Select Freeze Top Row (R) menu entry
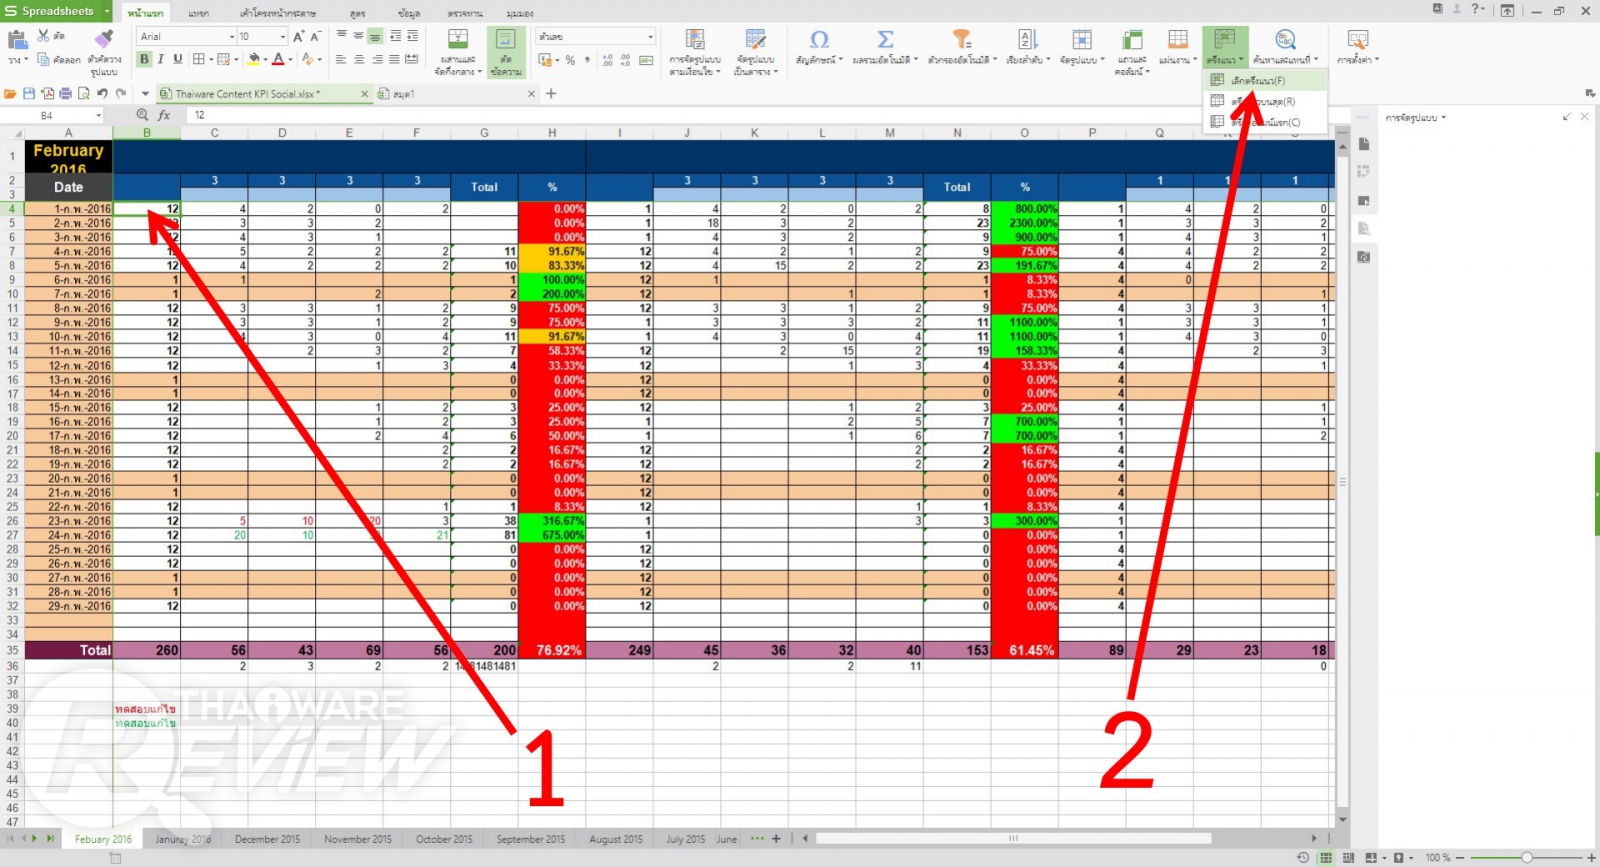The height and width of the screenshot is (867, 1600). (1265, 101)
